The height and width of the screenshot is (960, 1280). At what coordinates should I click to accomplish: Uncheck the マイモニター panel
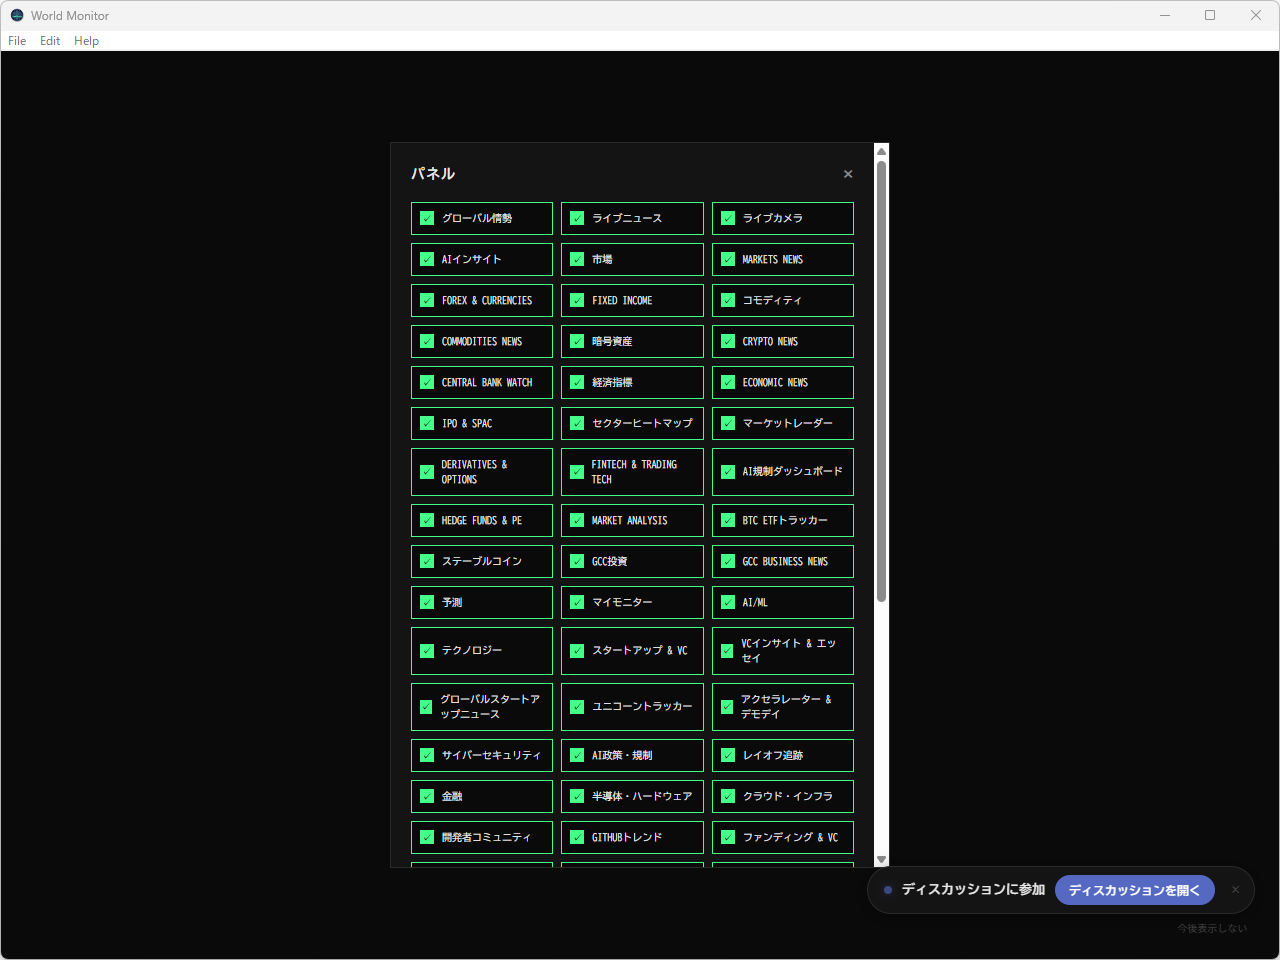pyautogui.click(x=577, y=602)
